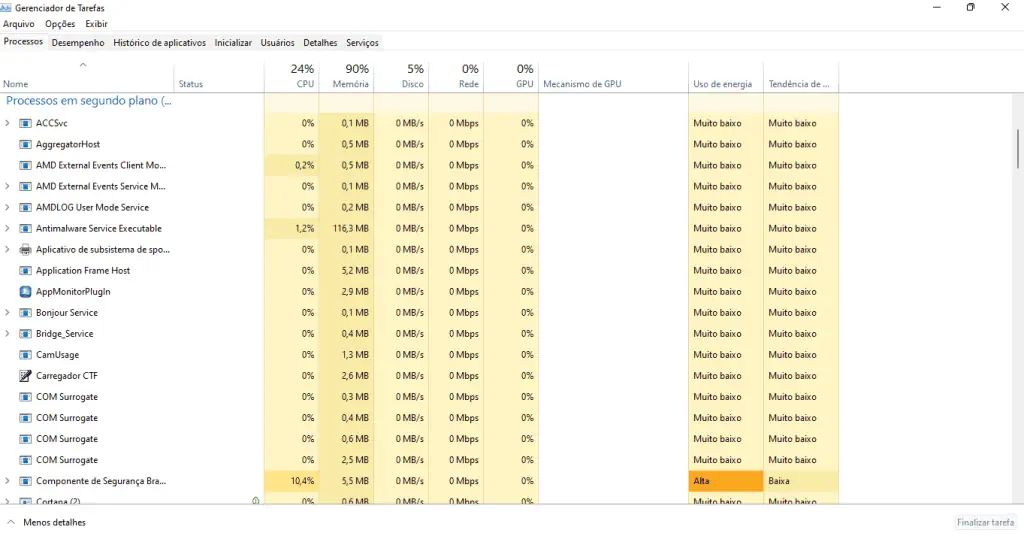Expand the Bonjour Service row
Image resolution: width=1024 pixels, height=536 pixels.
pyautogui.click(x=7, y=313)
